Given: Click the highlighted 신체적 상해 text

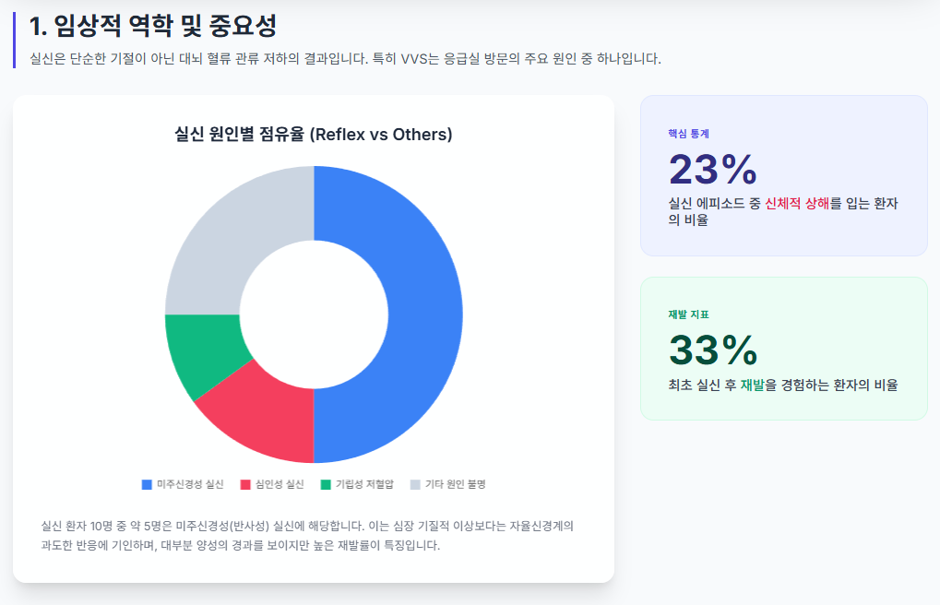Looking at the screenshot, I should 797,203.
